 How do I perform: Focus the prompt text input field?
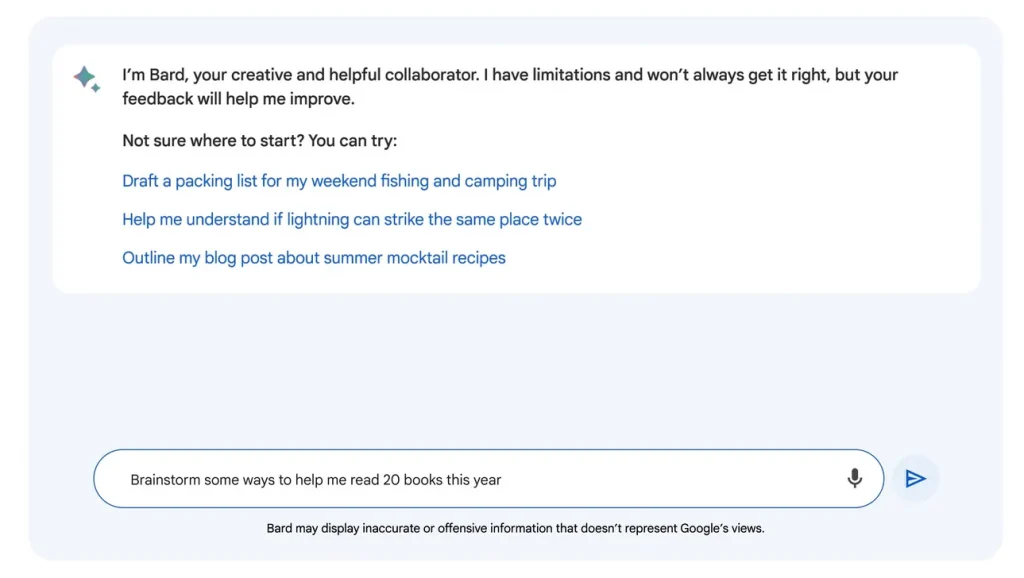pyautogui.click(x=480, y=479)
